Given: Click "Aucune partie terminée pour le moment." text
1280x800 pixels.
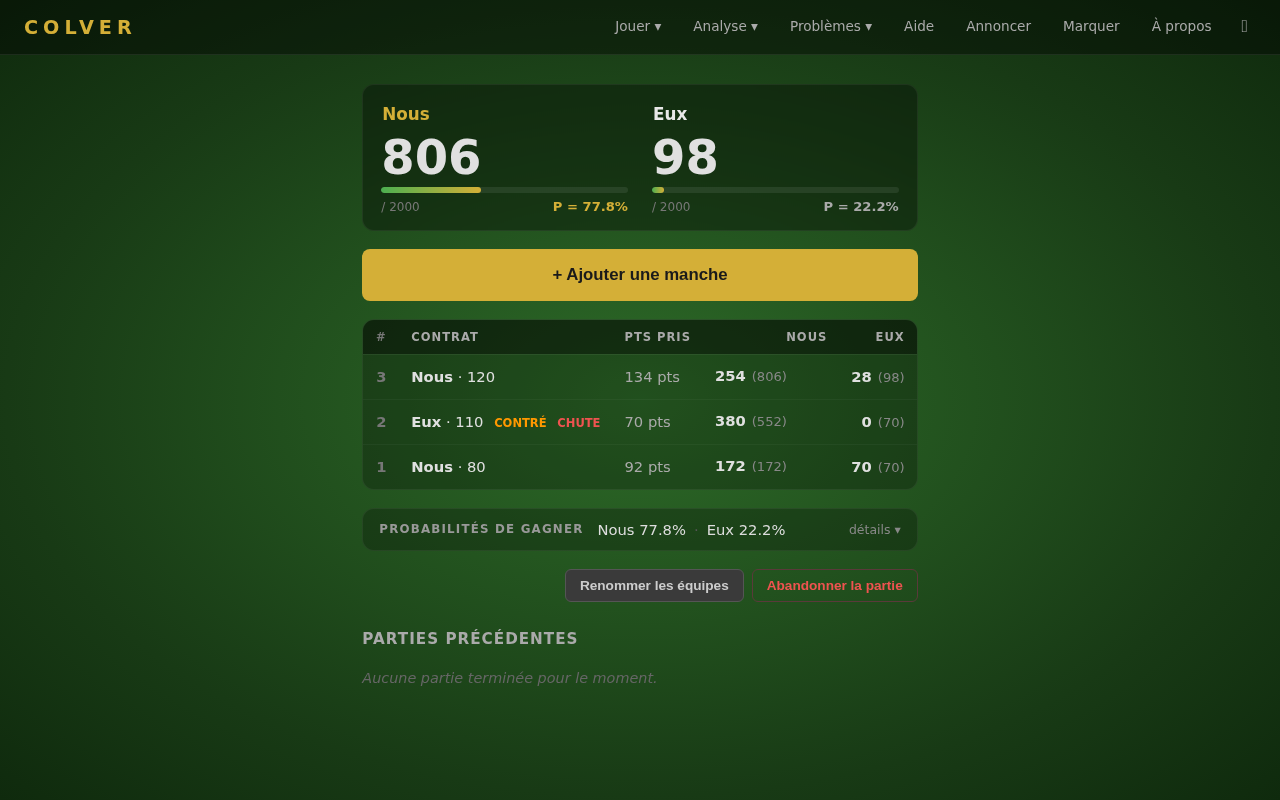Looking at the screenshot, I should pyautogui.click(x=510, y=678).
